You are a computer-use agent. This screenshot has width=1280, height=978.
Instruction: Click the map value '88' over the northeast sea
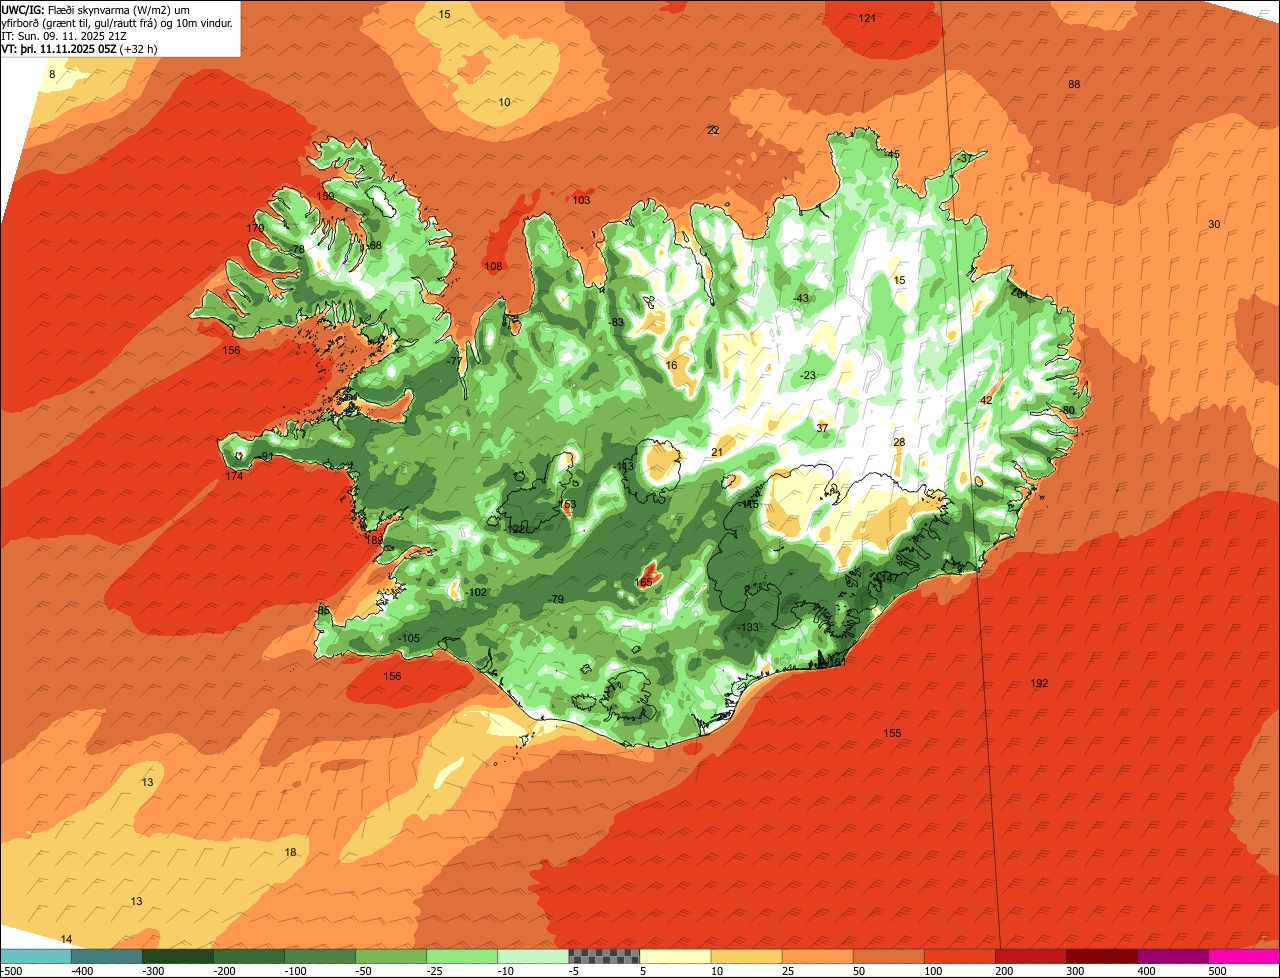pyautogui.click(x=1074, y=84)
